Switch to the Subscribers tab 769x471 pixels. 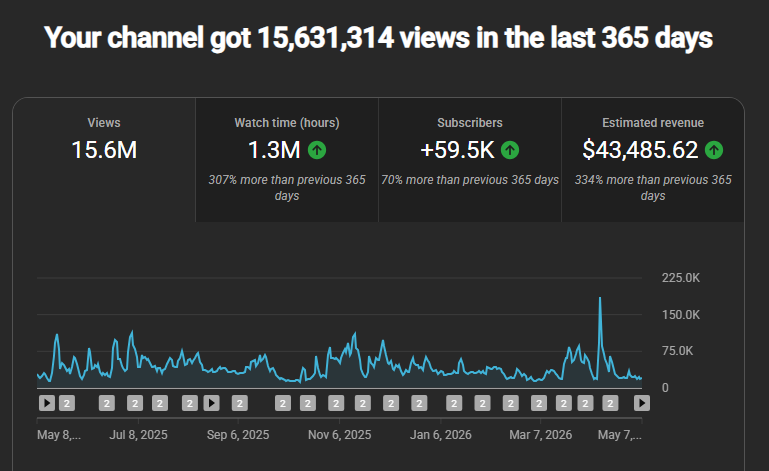coord(470,160)
